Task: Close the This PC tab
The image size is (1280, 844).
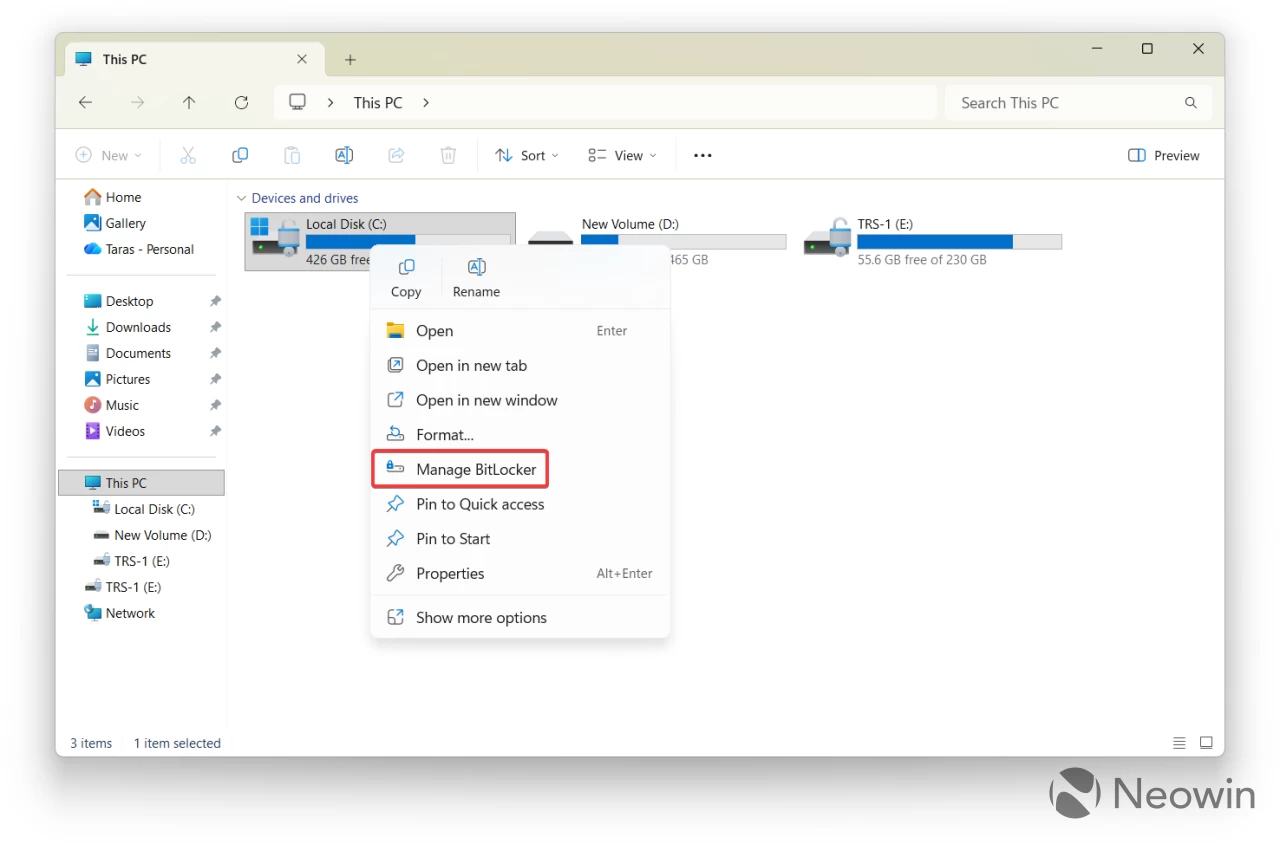Action: click(302, 59)
